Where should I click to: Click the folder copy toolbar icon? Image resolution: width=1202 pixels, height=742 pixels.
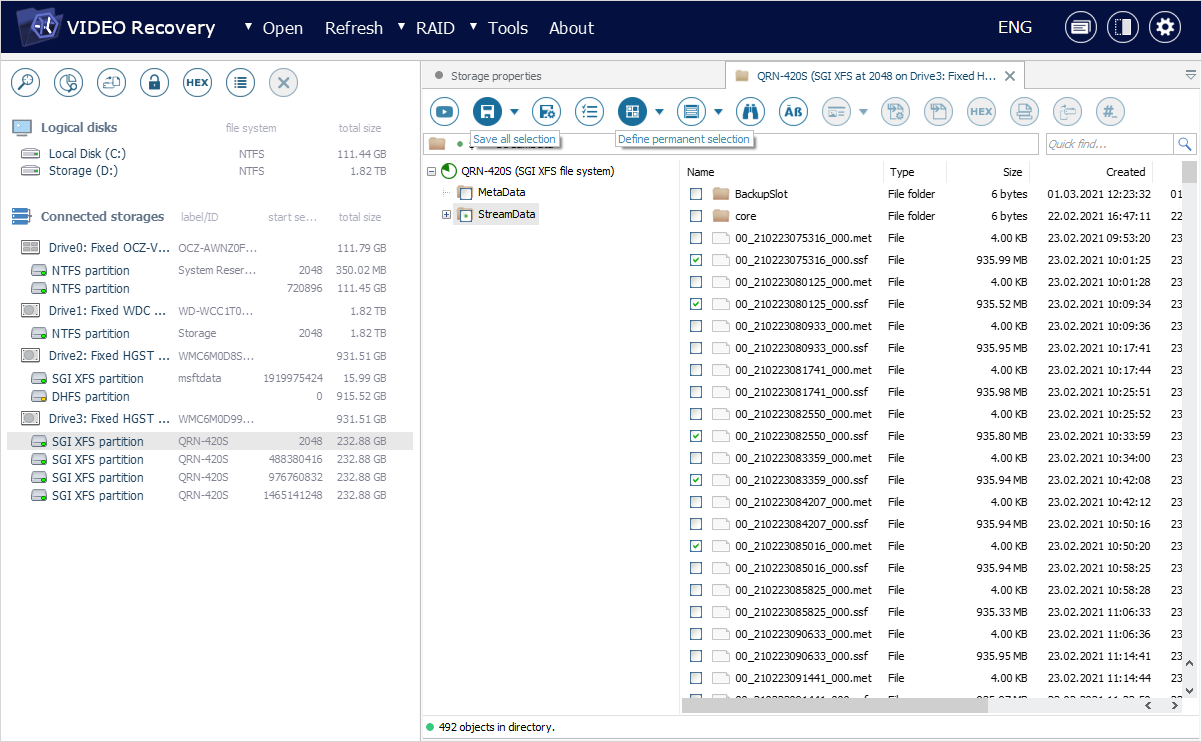(x=1067, y=111)
